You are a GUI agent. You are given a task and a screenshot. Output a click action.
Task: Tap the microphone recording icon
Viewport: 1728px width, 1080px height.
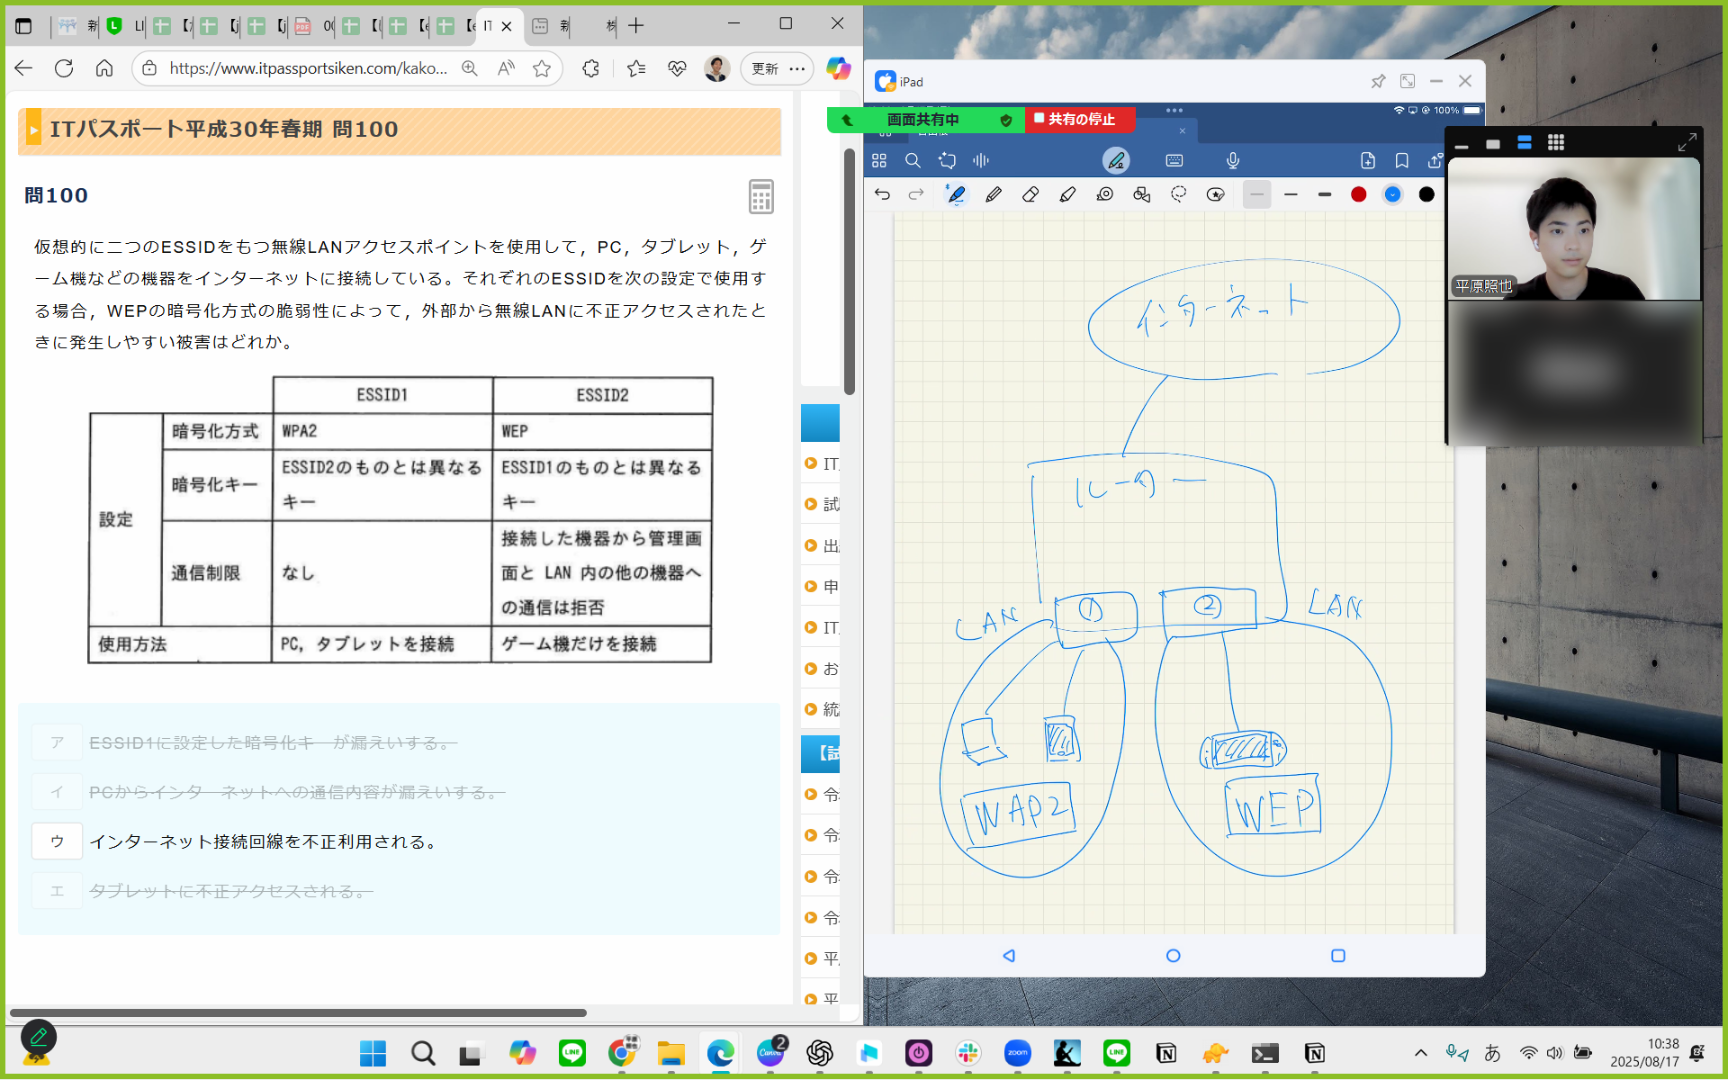[x=1233, y=161]
